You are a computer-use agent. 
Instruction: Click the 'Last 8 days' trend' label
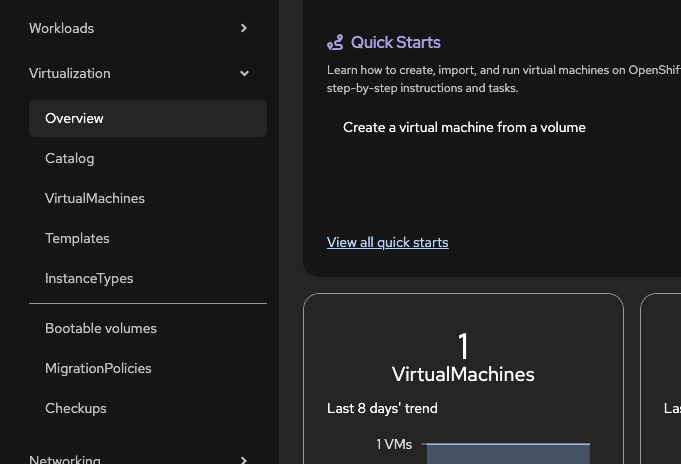click(x=382, y=408)
